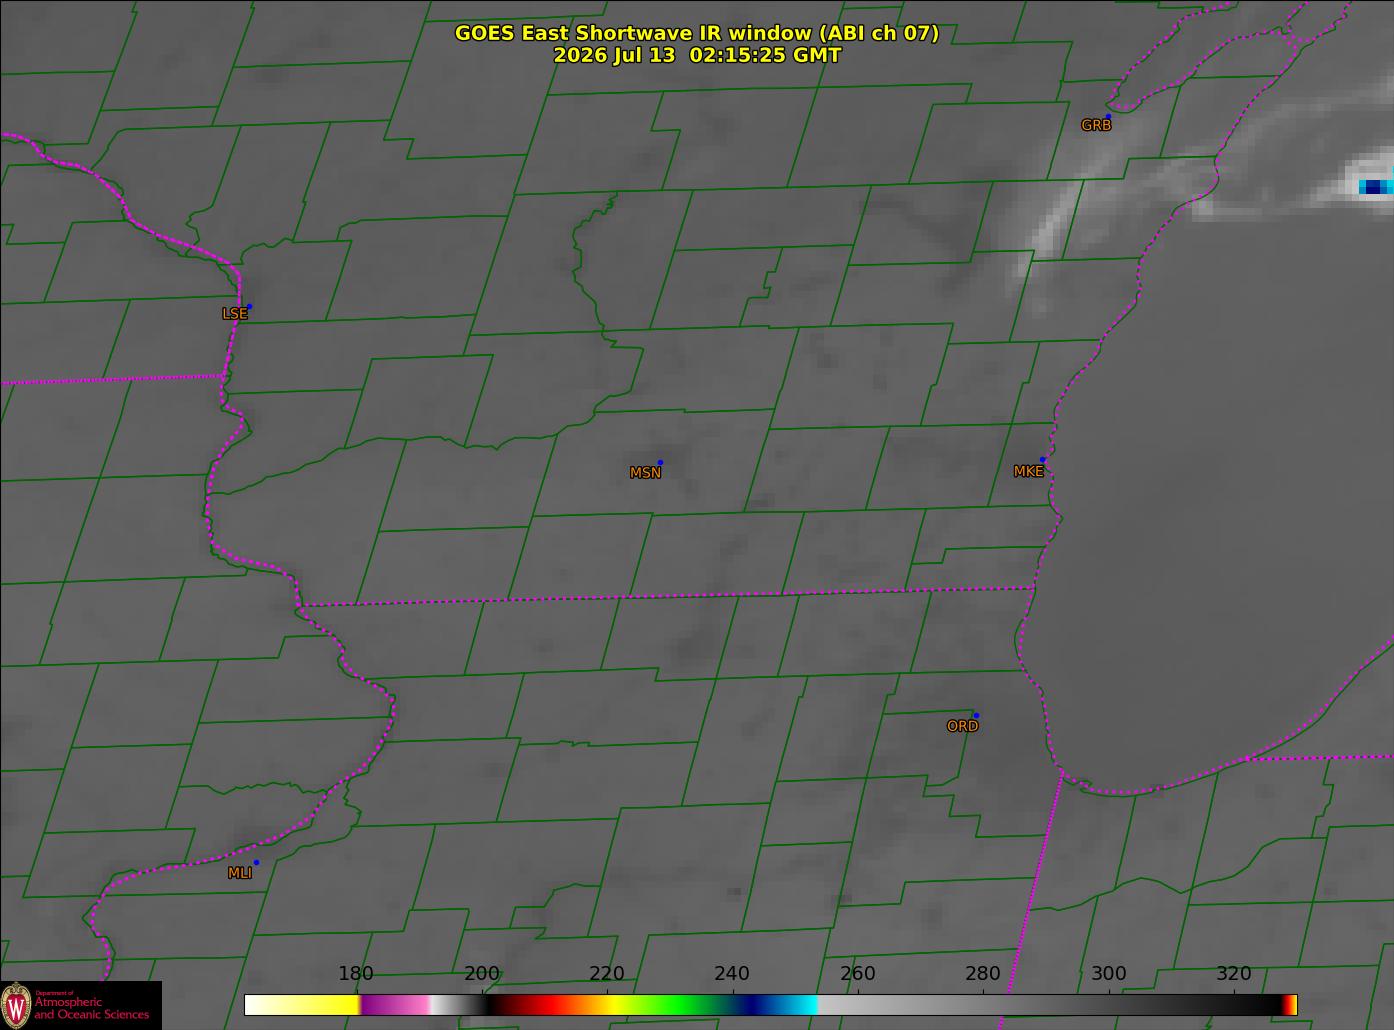Click the ORD station label text
The image size is (1394, 1030).
tap(962, 726)
